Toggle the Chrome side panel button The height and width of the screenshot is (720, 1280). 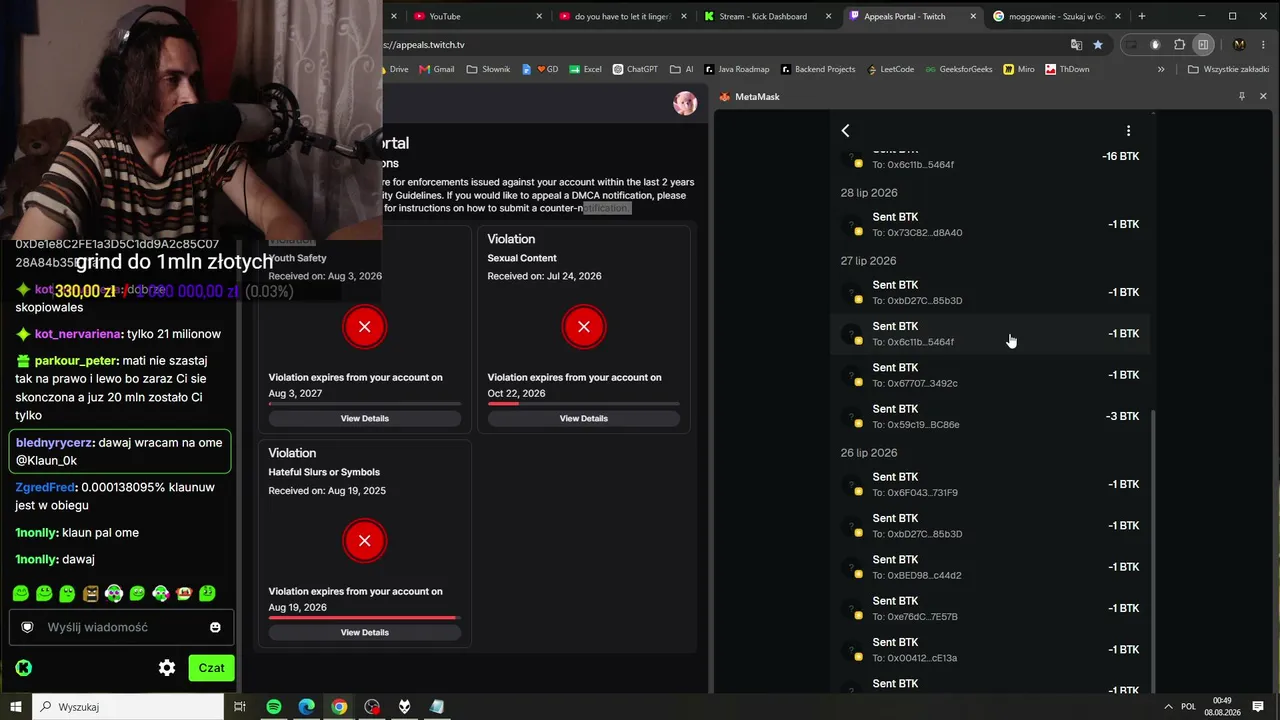click(1204, 45)
